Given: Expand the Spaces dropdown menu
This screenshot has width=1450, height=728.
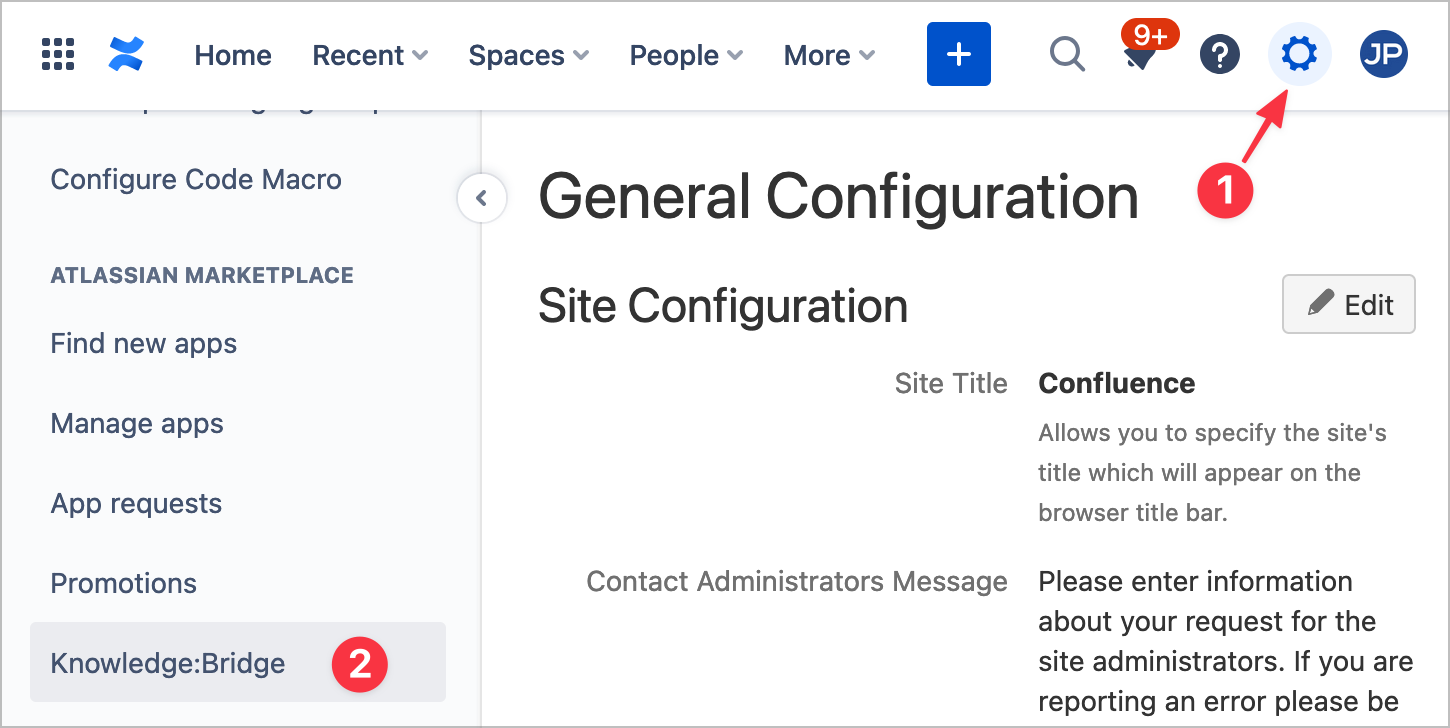Looking at the screenshot, I should coord(528,55).
